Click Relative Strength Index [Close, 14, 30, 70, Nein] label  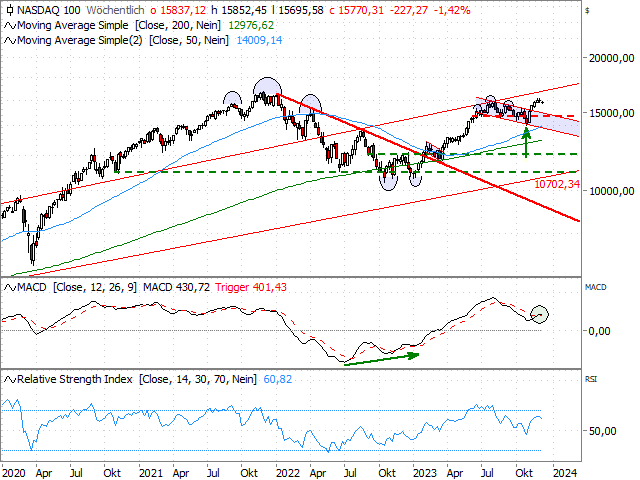(137, 379)
